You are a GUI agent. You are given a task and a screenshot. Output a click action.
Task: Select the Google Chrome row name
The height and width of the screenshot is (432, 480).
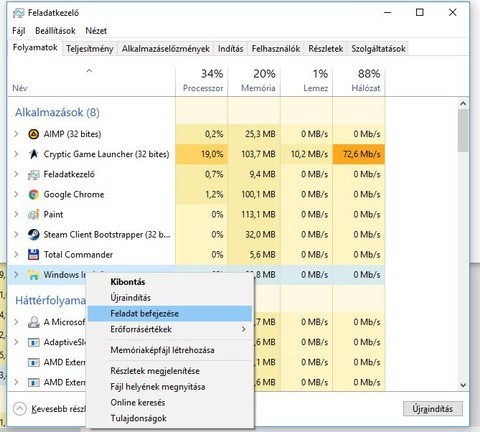point(74,195)
